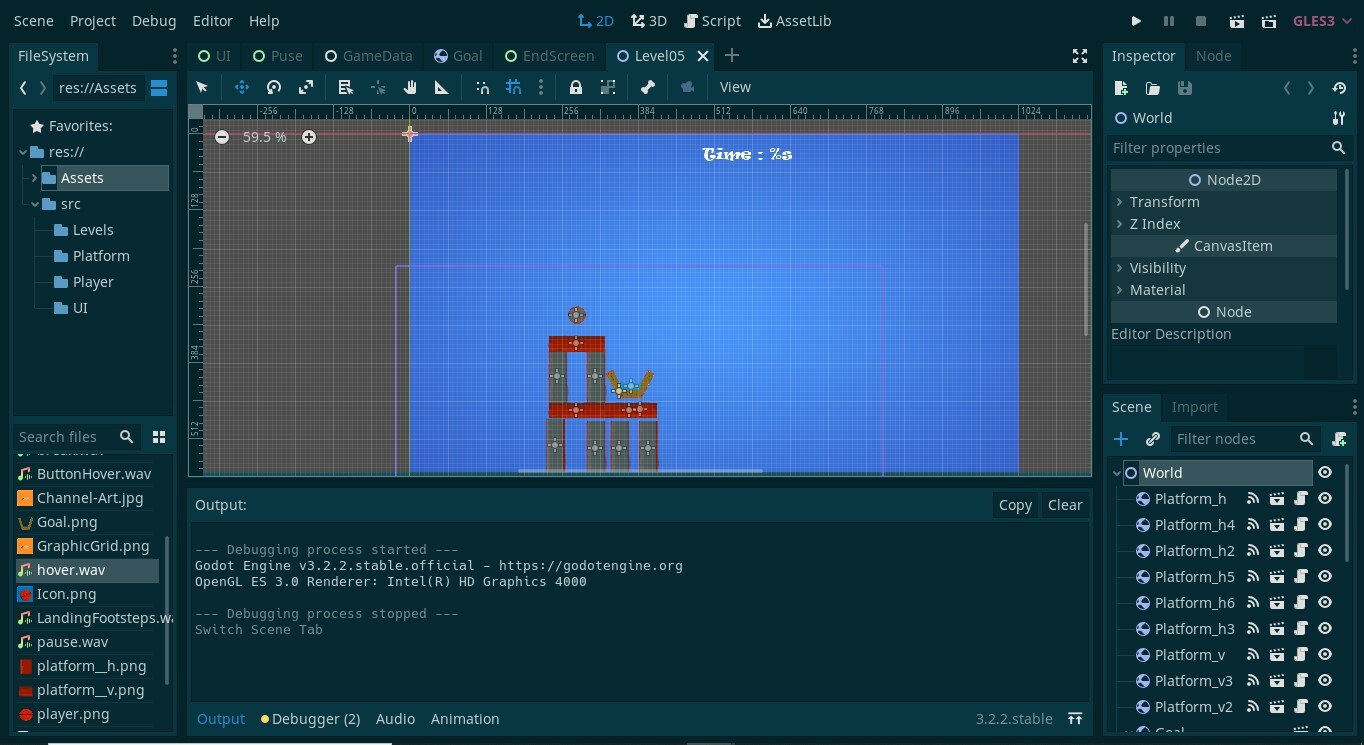The width and height of the screenshot is (1364, 745).
Task: Toggle visibility of Platform_h5 node
Action: coord(1325,577)
